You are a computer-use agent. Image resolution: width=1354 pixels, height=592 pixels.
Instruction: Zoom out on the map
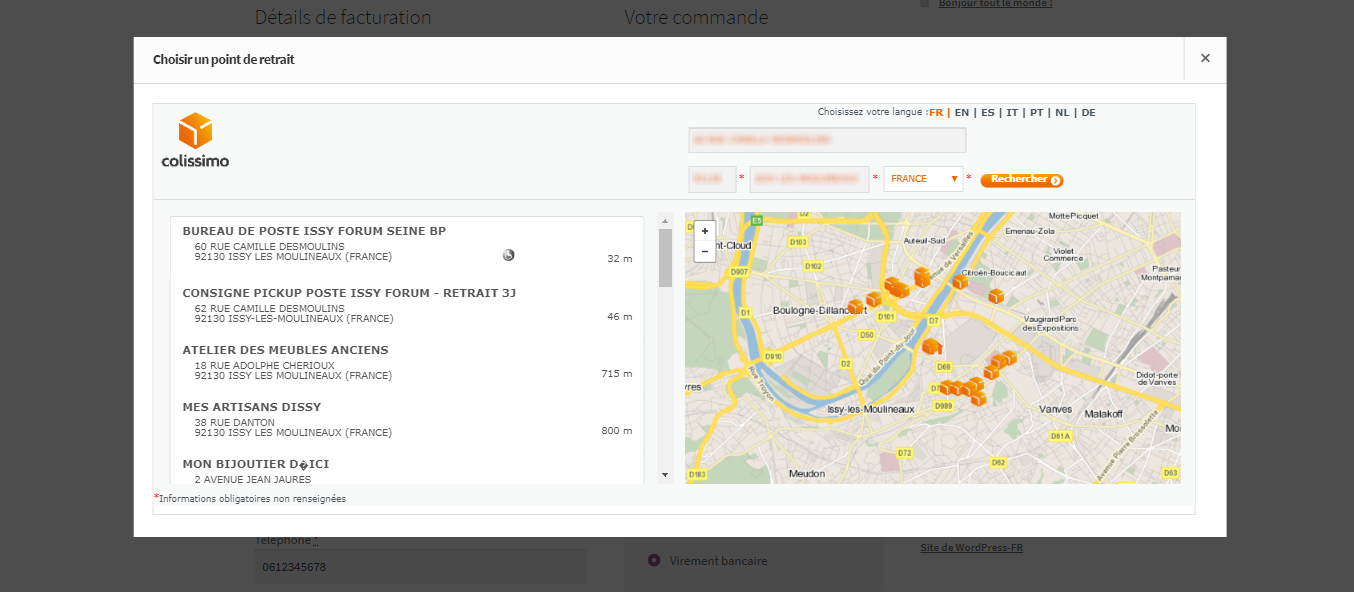tap(705, 251)
